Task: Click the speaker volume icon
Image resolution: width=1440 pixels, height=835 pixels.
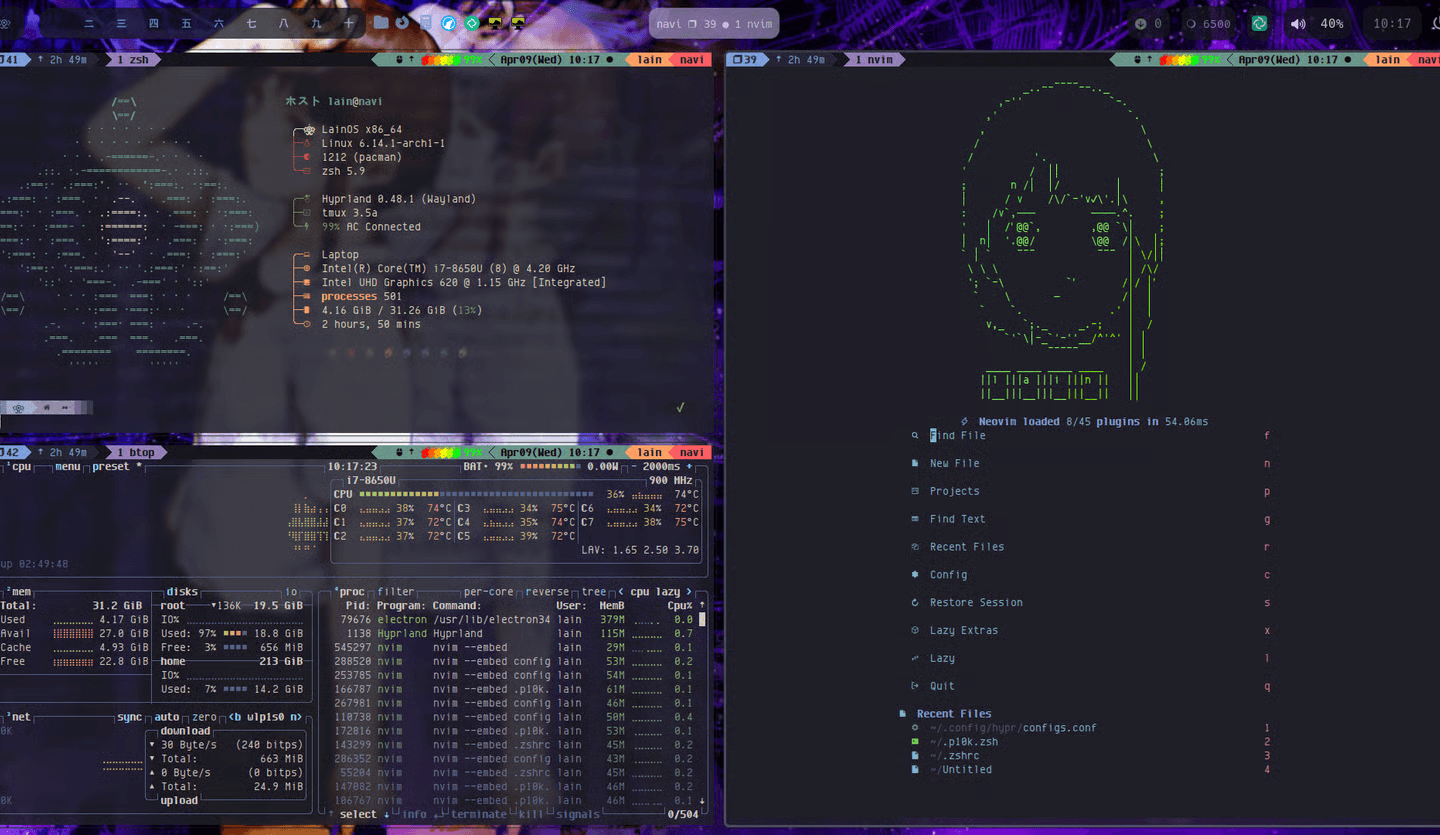Action: click(x=1298, y=23)
